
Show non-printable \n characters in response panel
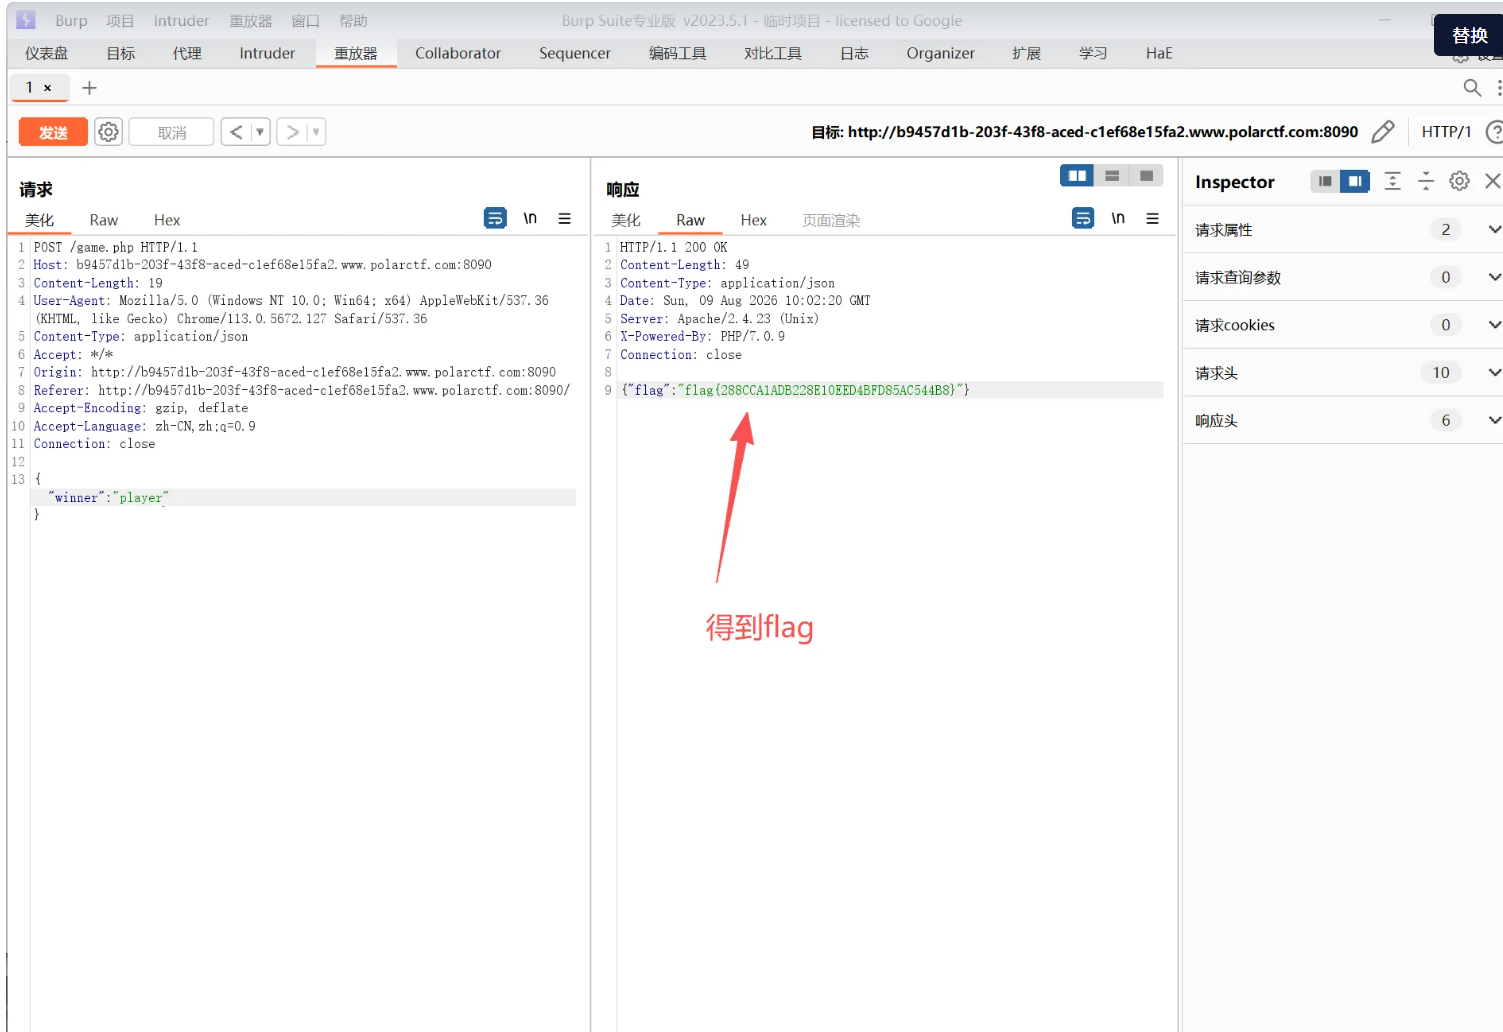click(x=1118, y=218)
